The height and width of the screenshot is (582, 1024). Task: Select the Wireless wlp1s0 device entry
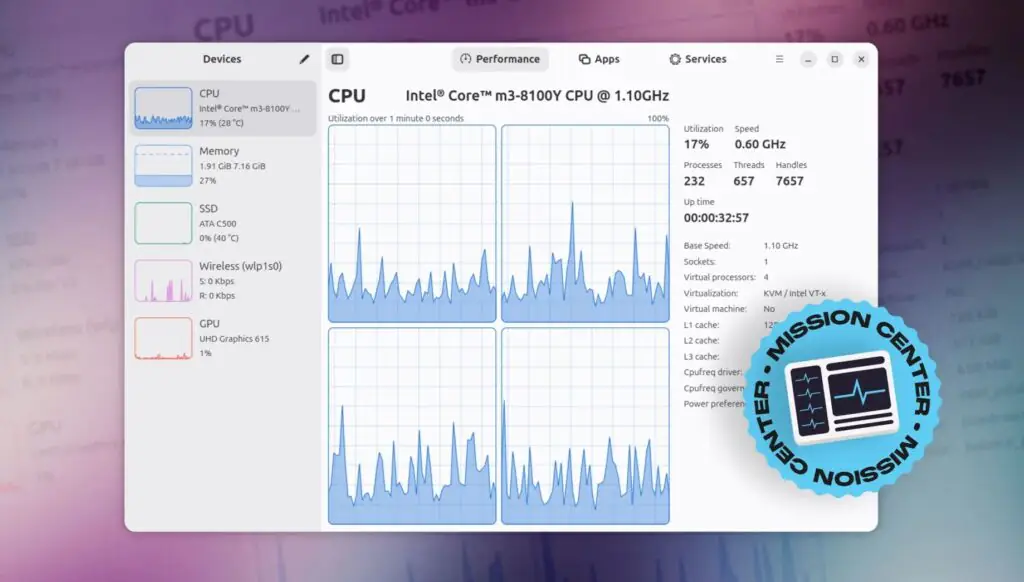(x=220, y=280)
